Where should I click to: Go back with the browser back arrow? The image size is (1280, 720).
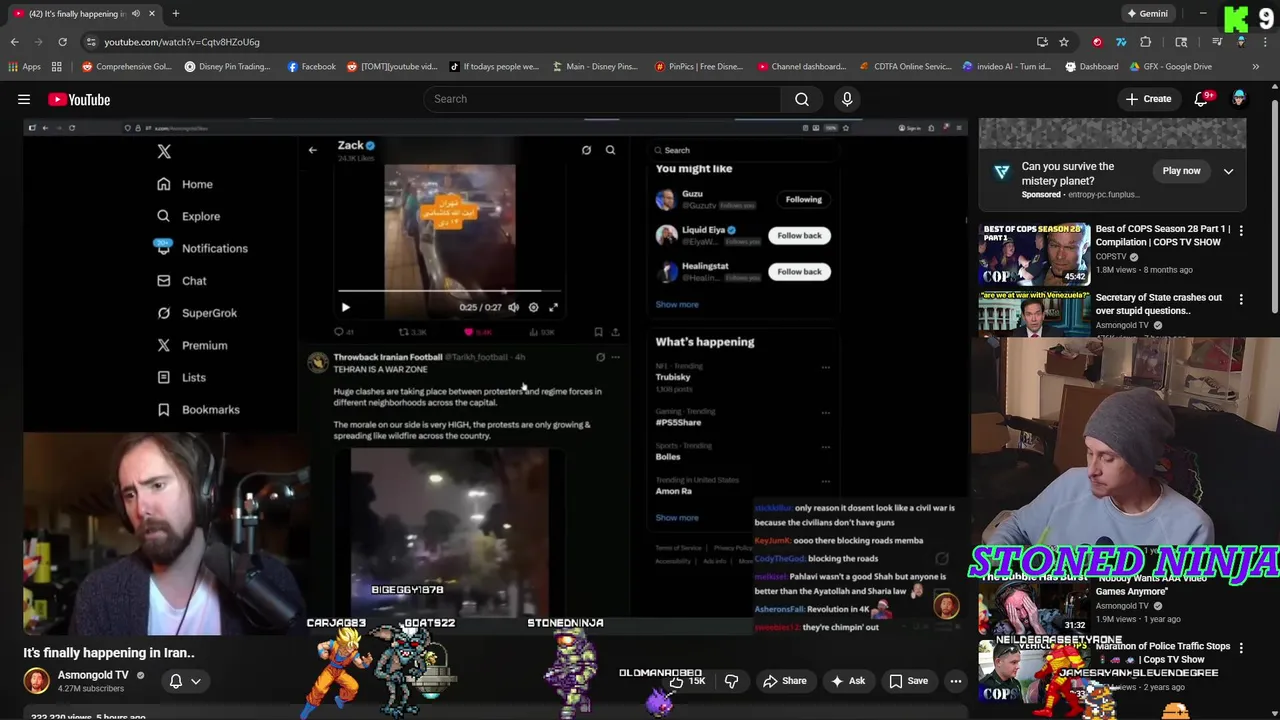click(14, 42)
